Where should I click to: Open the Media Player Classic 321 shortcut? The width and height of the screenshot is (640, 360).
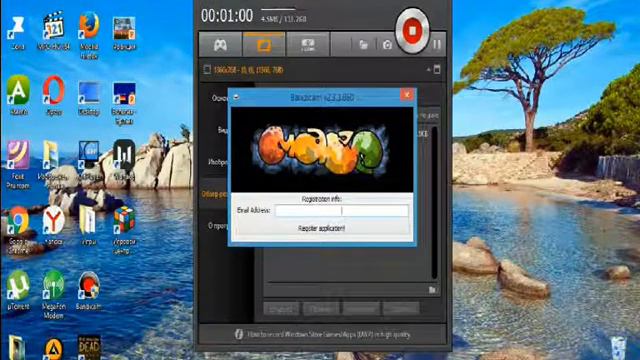[53, 30]
